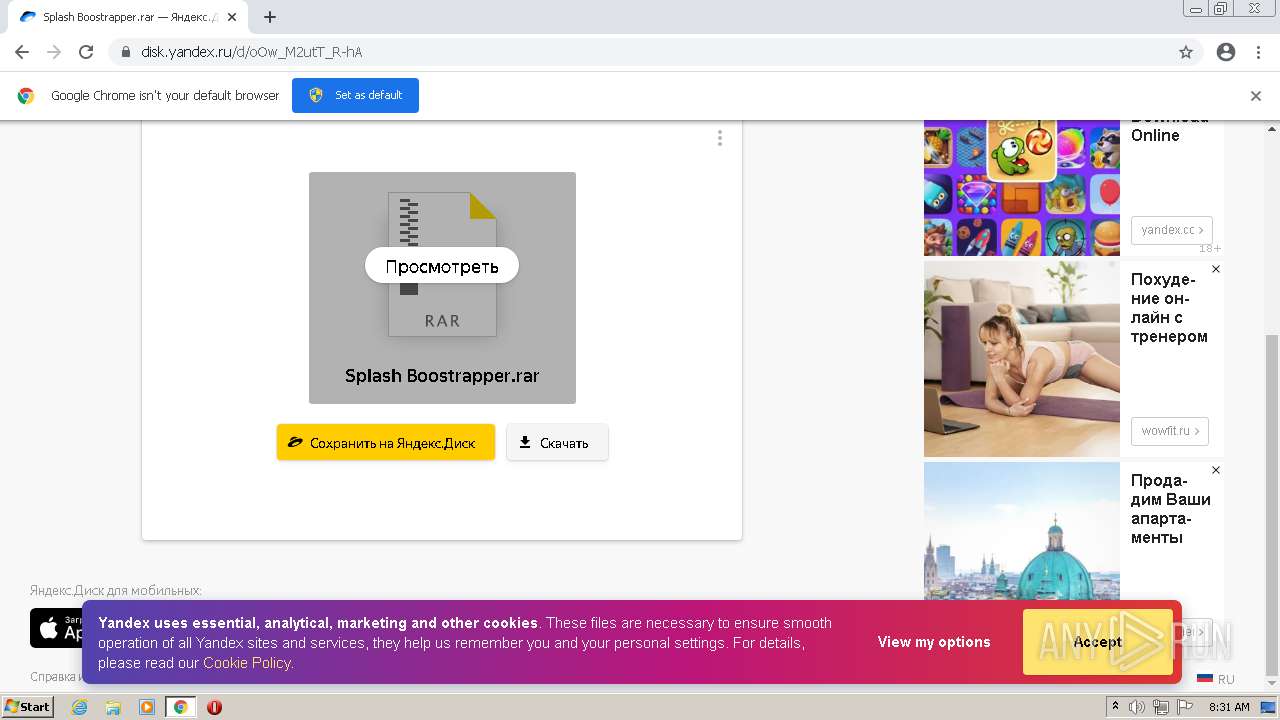1280x720 pixels.
Task: Click View my options for cookies
Action: (x=934, y=642)
